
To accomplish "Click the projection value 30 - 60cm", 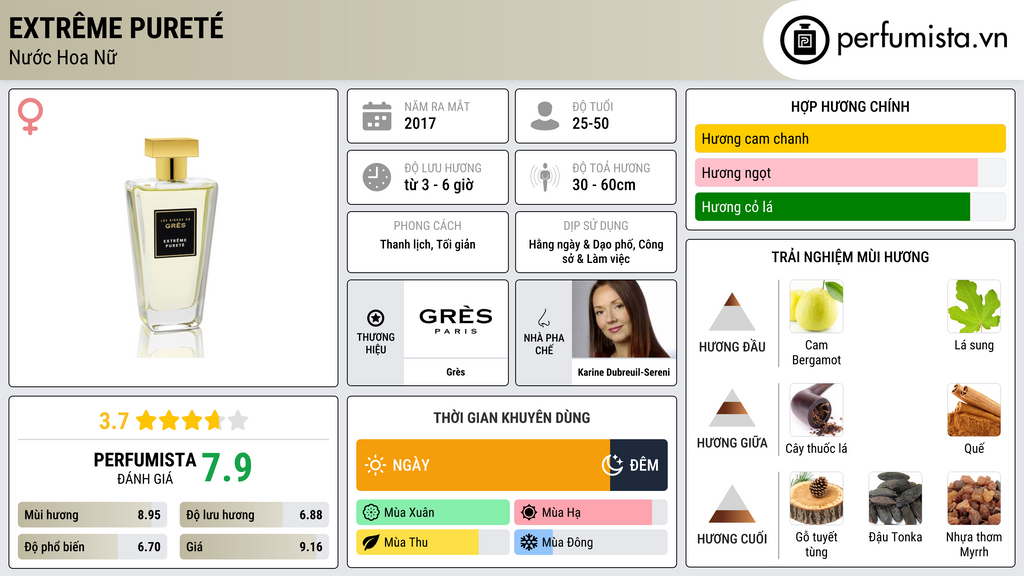I will click(604, 185).
